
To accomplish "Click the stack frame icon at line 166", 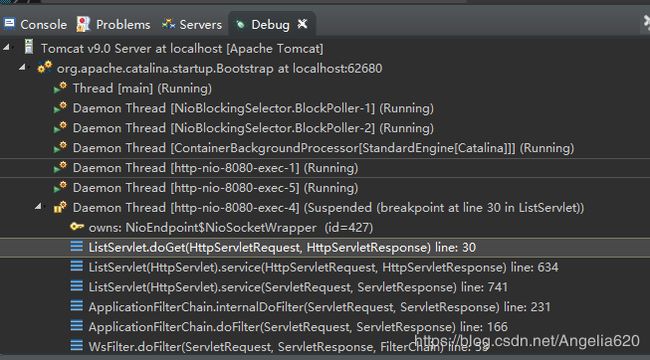I will click(76, 326).
